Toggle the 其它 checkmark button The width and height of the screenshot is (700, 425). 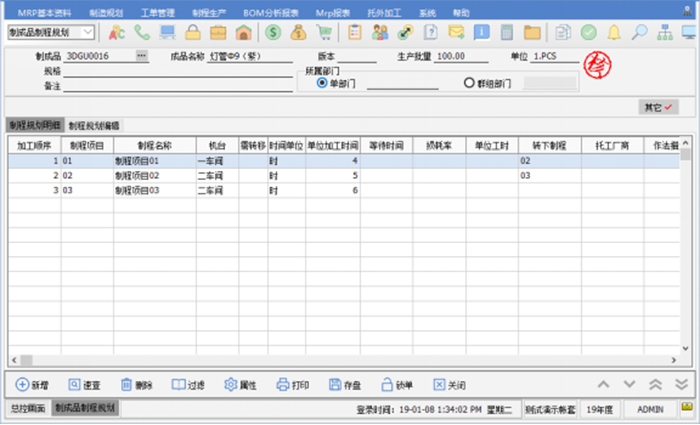click(657, 106)
